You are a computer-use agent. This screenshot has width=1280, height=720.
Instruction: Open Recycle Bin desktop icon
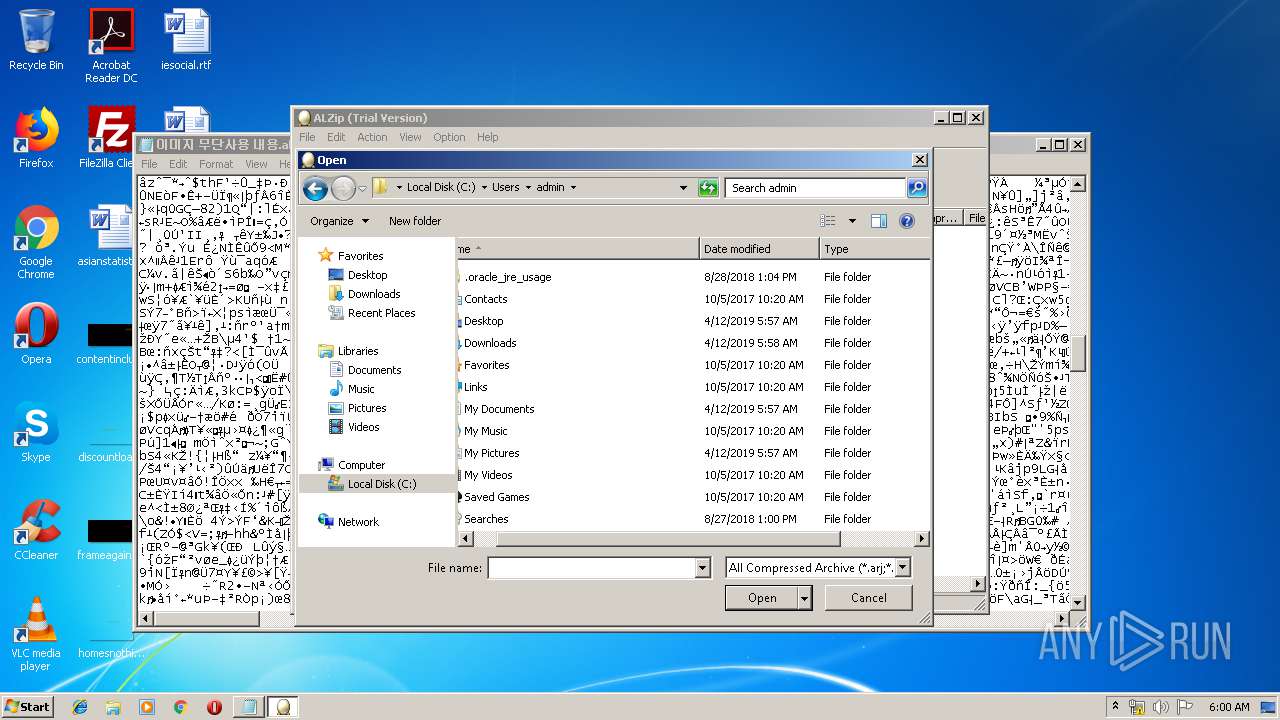(36, 40)
